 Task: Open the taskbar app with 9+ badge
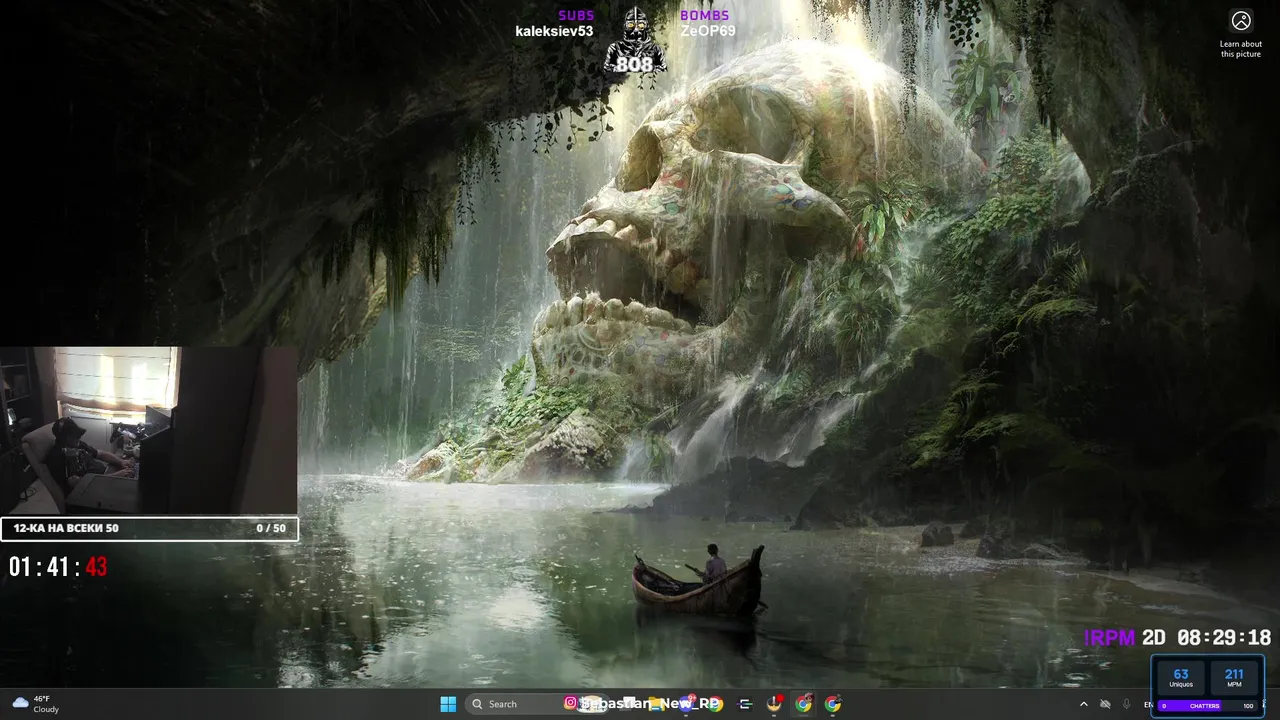(686, 704)
